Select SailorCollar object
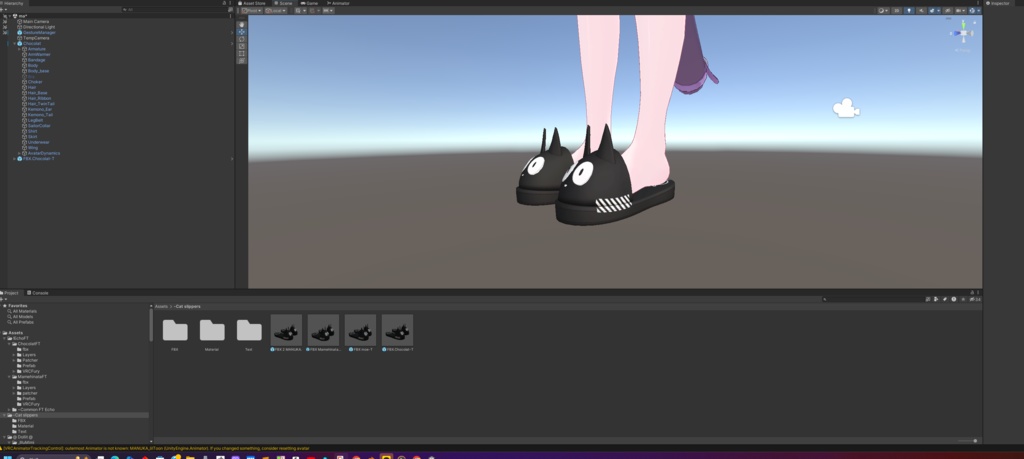Screen dimensions: 1024x459 tap(39, 125)
